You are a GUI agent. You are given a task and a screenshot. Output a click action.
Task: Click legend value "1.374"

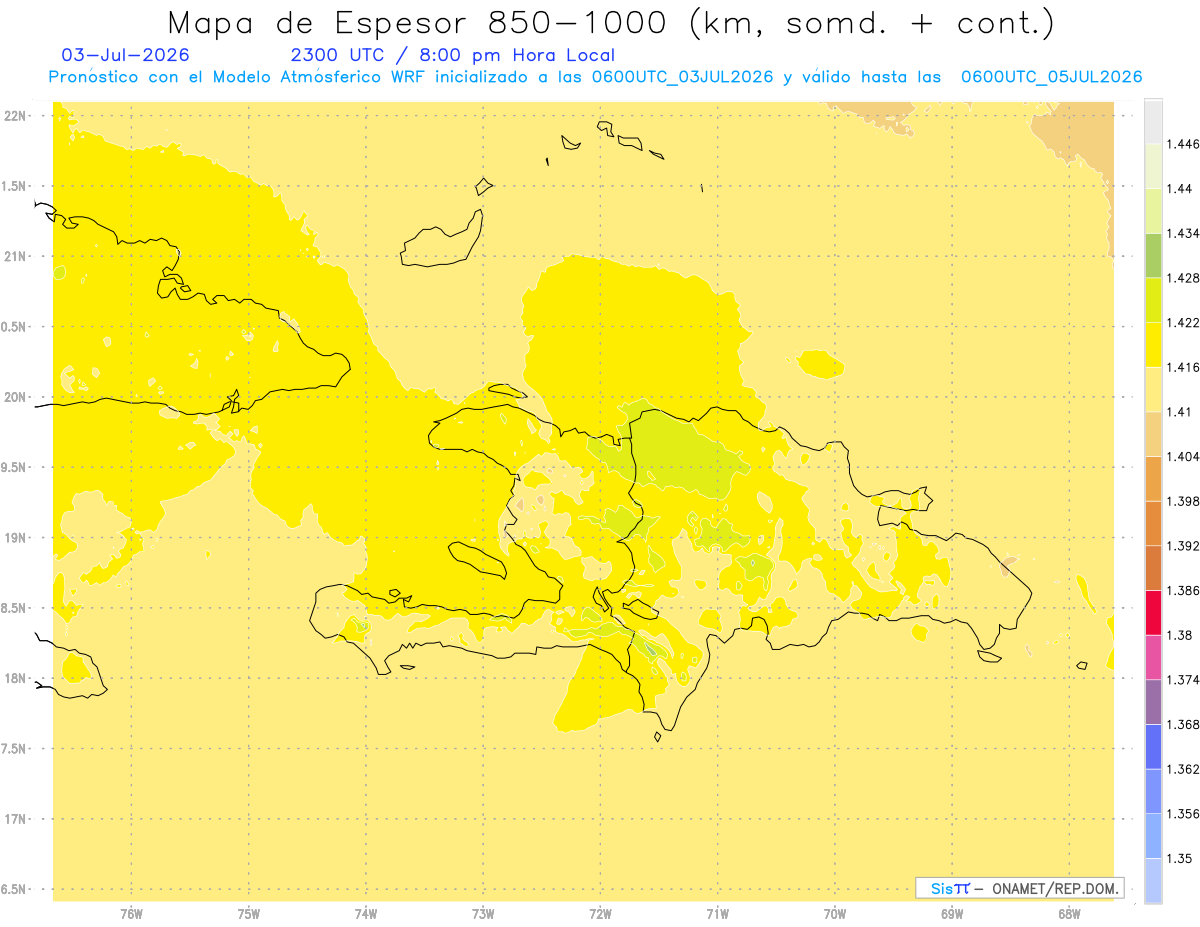1184,680
